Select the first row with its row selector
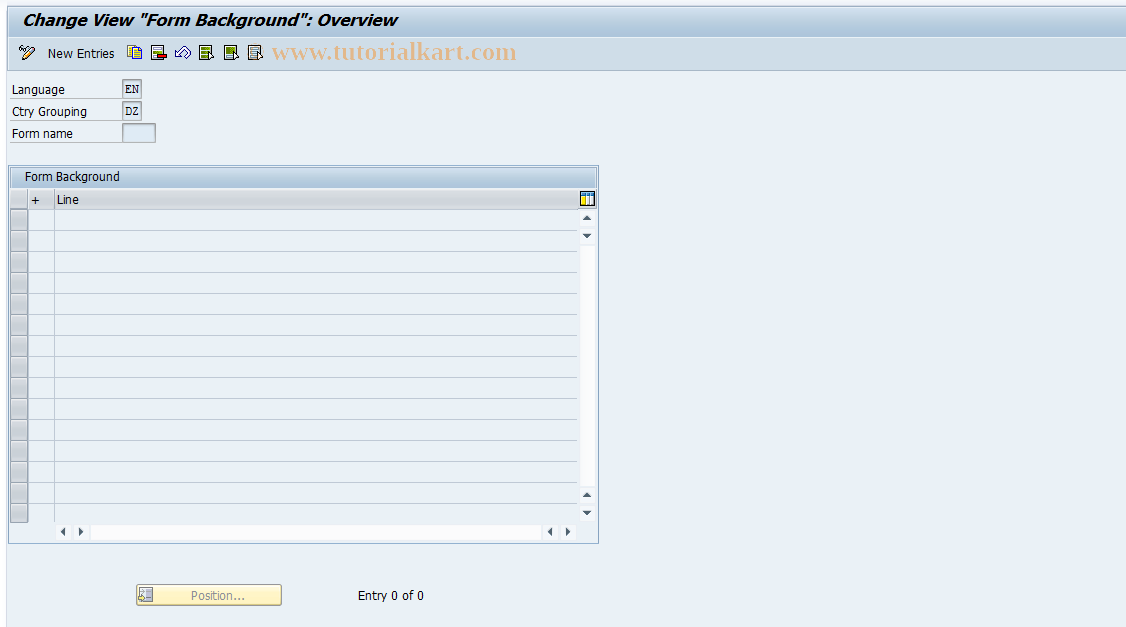The image size is (1126, 627). tap(19, 220)
